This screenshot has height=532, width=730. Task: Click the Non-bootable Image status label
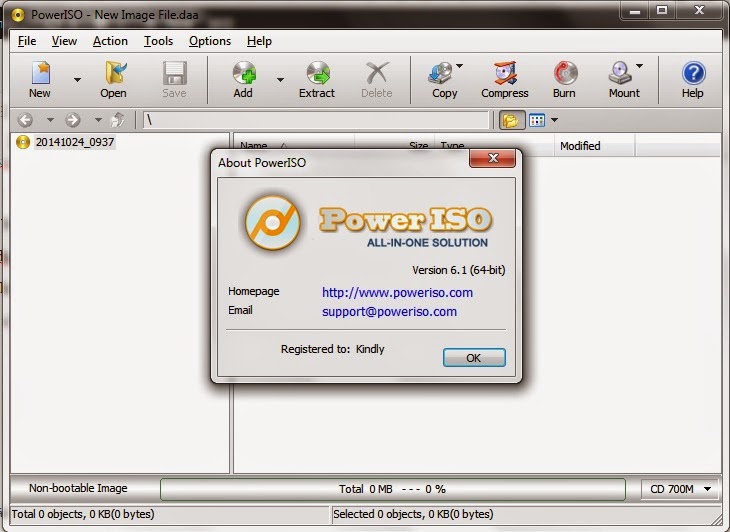[x=78, y=488]
